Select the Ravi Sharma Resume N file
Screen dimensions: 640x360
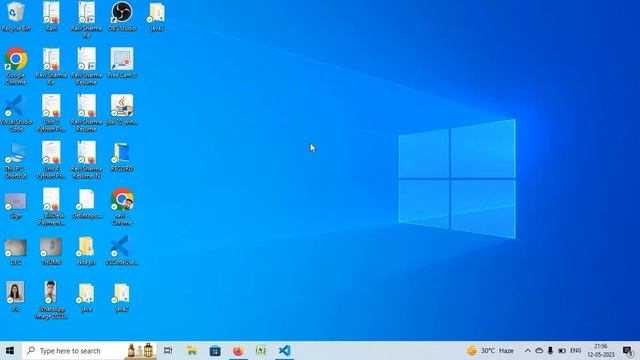click(86, 160)
